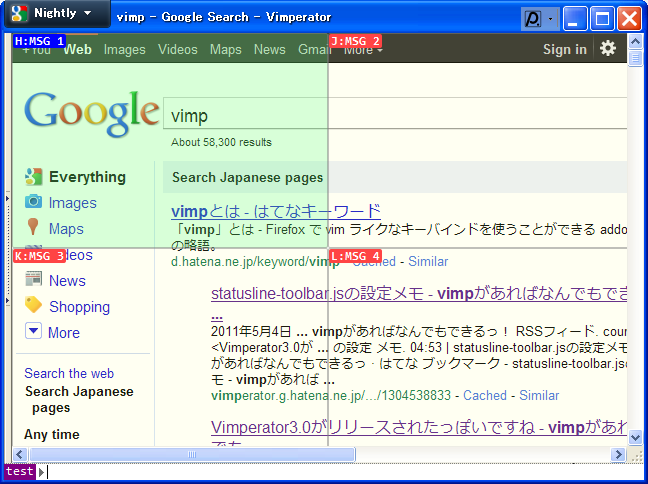Open the vimpとは はてなキーワード result
Screen dimensions: 648x484
pyautogui.click(x=276, y=211)
